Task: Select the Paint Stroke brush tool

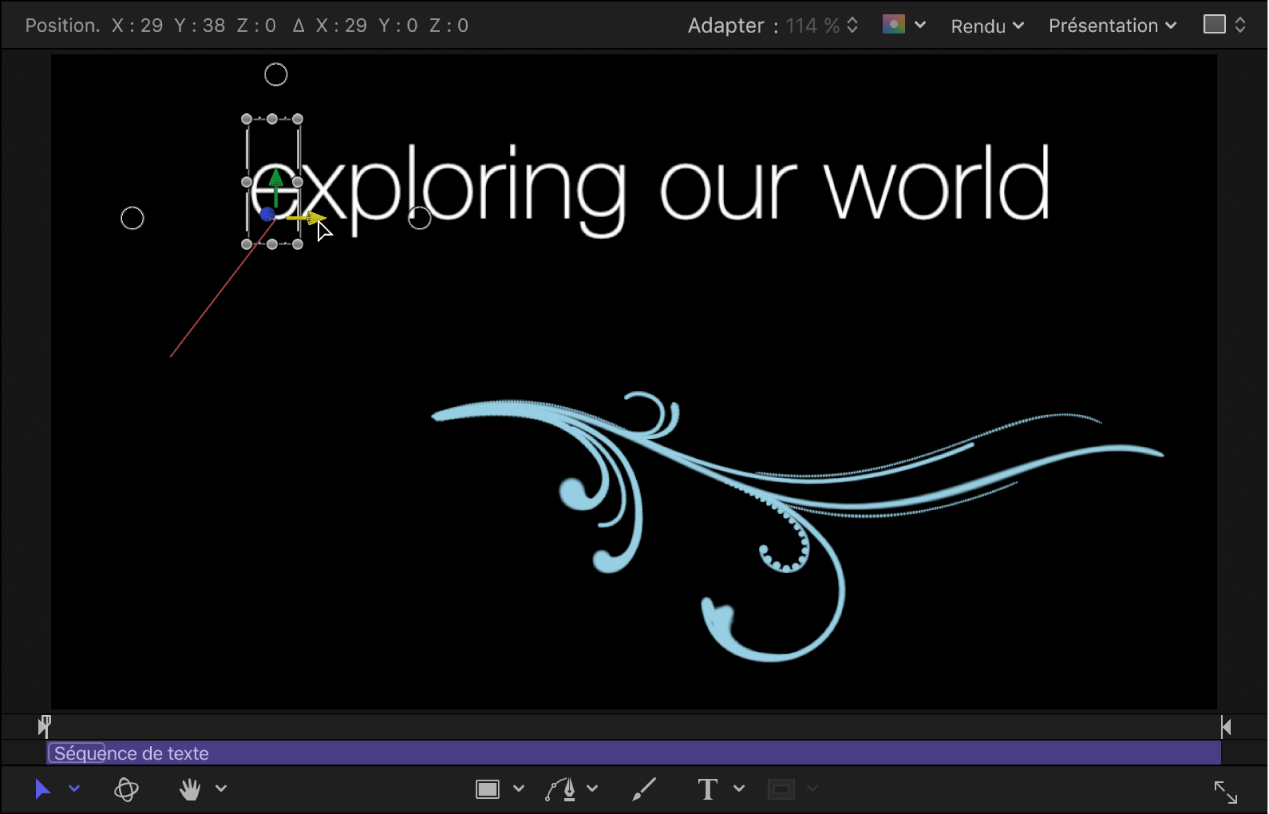Action: point(644,790)
